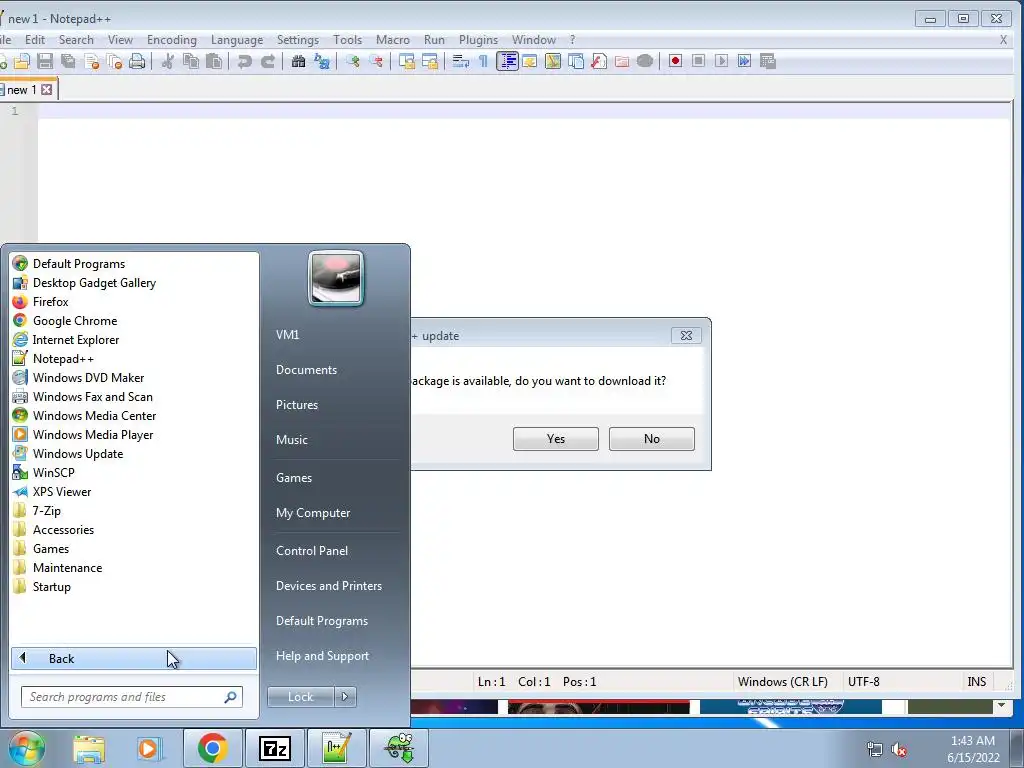The width and height of the screenshot is (1024, 768).
Task: Open the Plugins menu
Action: (478, 40)
